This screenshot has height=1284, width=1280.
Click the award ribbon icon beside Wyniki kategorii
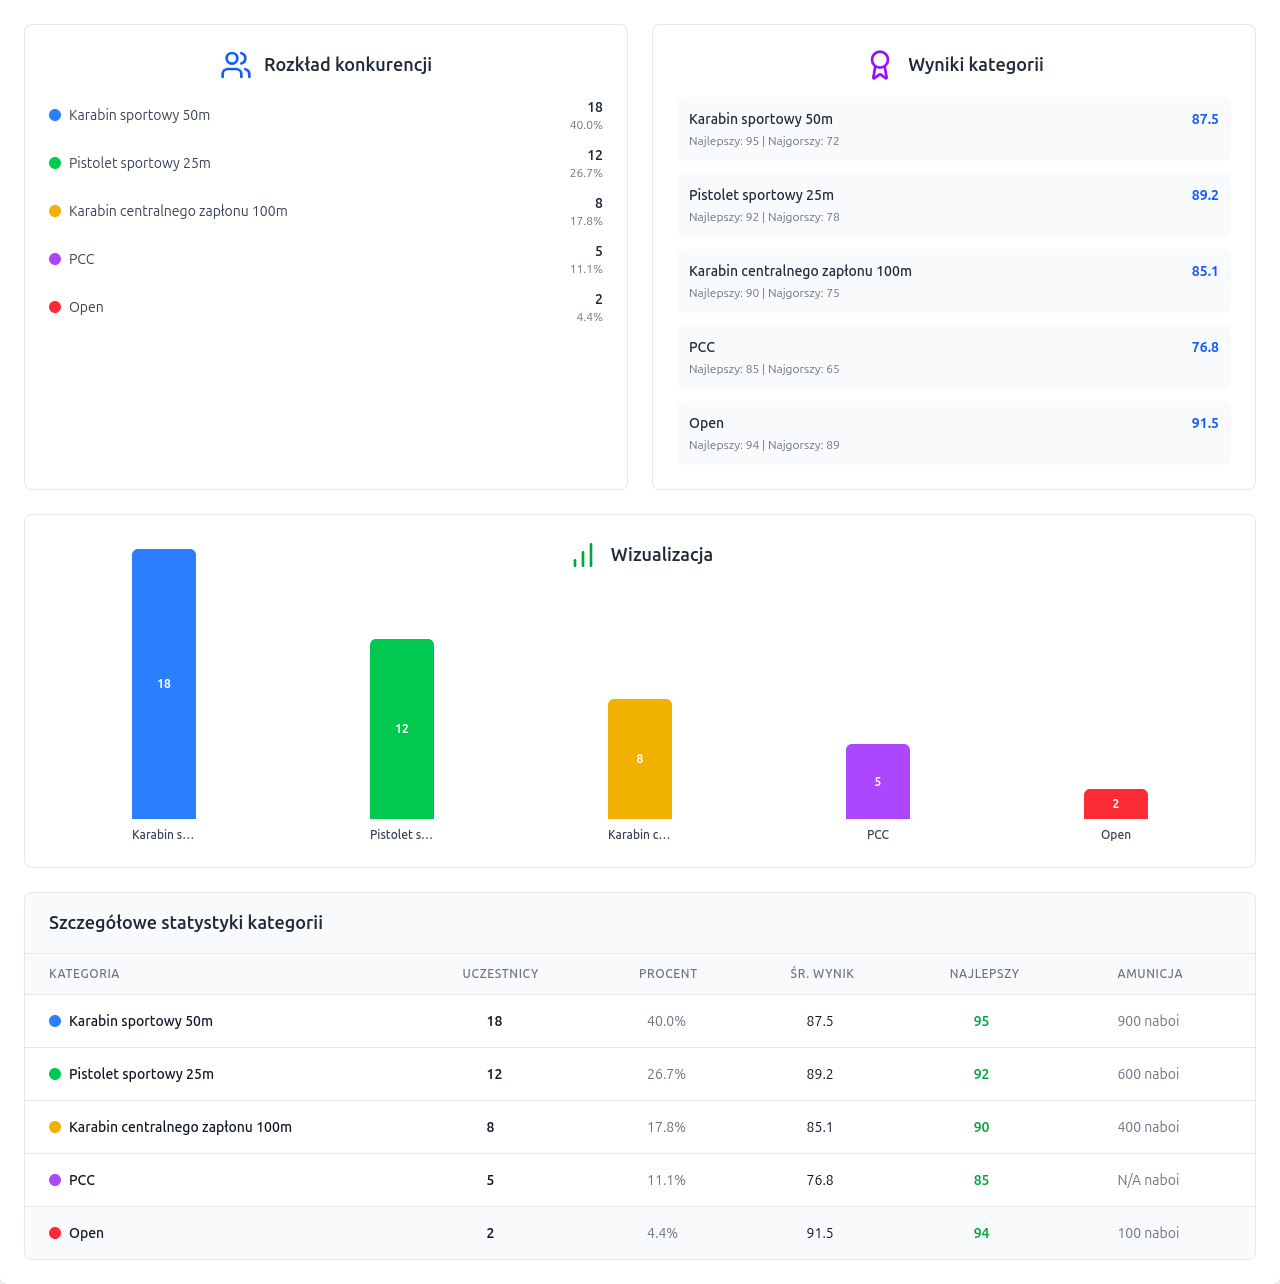880,65
